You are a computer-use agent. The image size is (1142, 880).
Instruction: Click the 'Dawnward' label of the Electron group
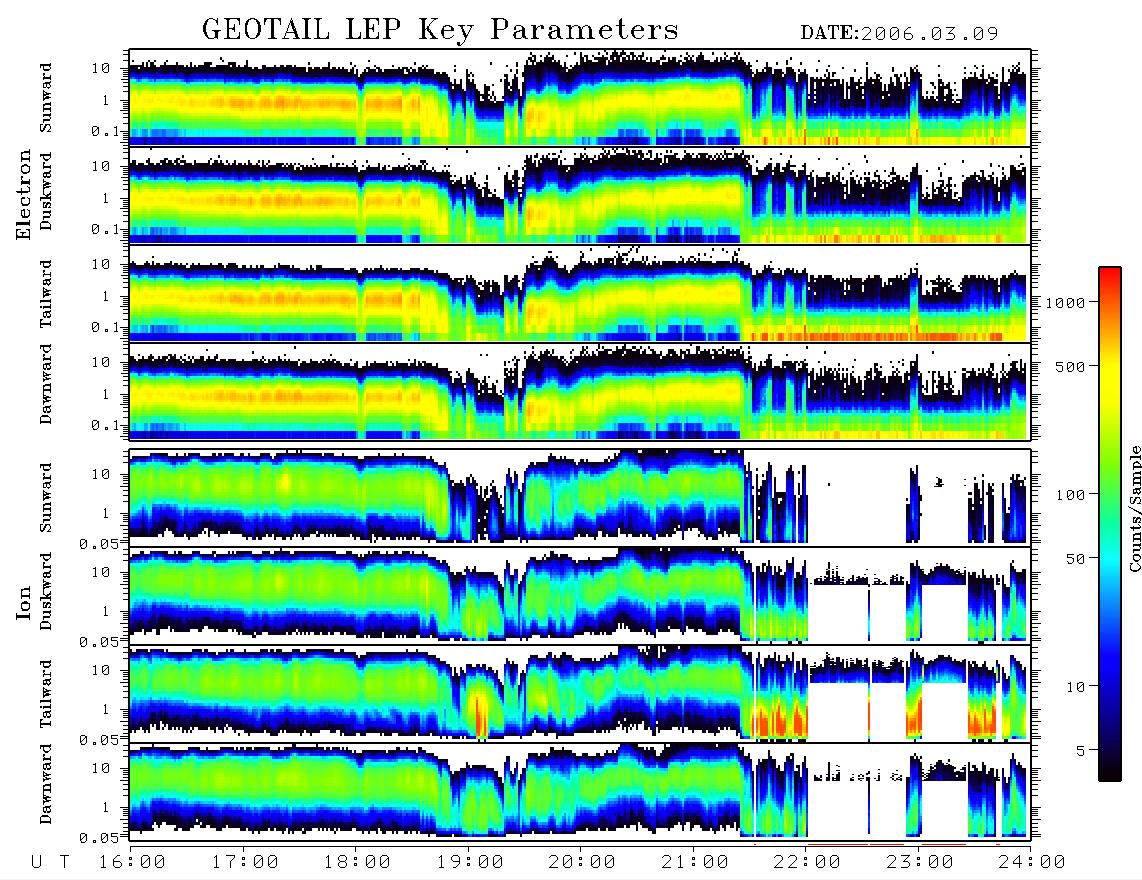46,384
